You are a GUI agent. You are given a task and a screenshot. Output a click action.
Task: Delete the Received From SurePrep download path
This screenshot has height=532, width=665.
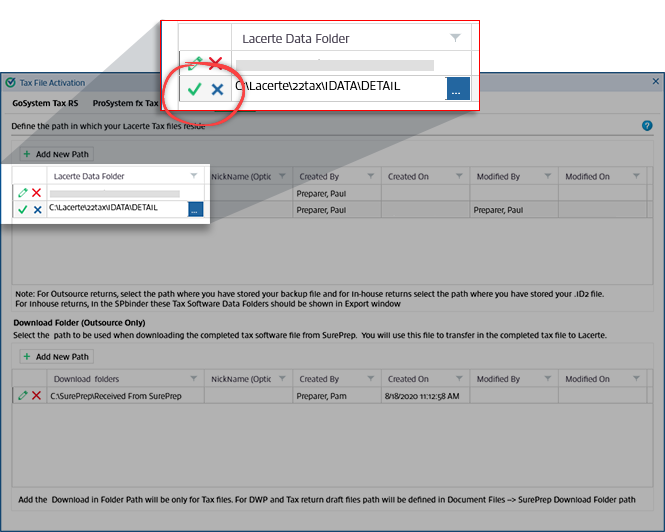36,395
